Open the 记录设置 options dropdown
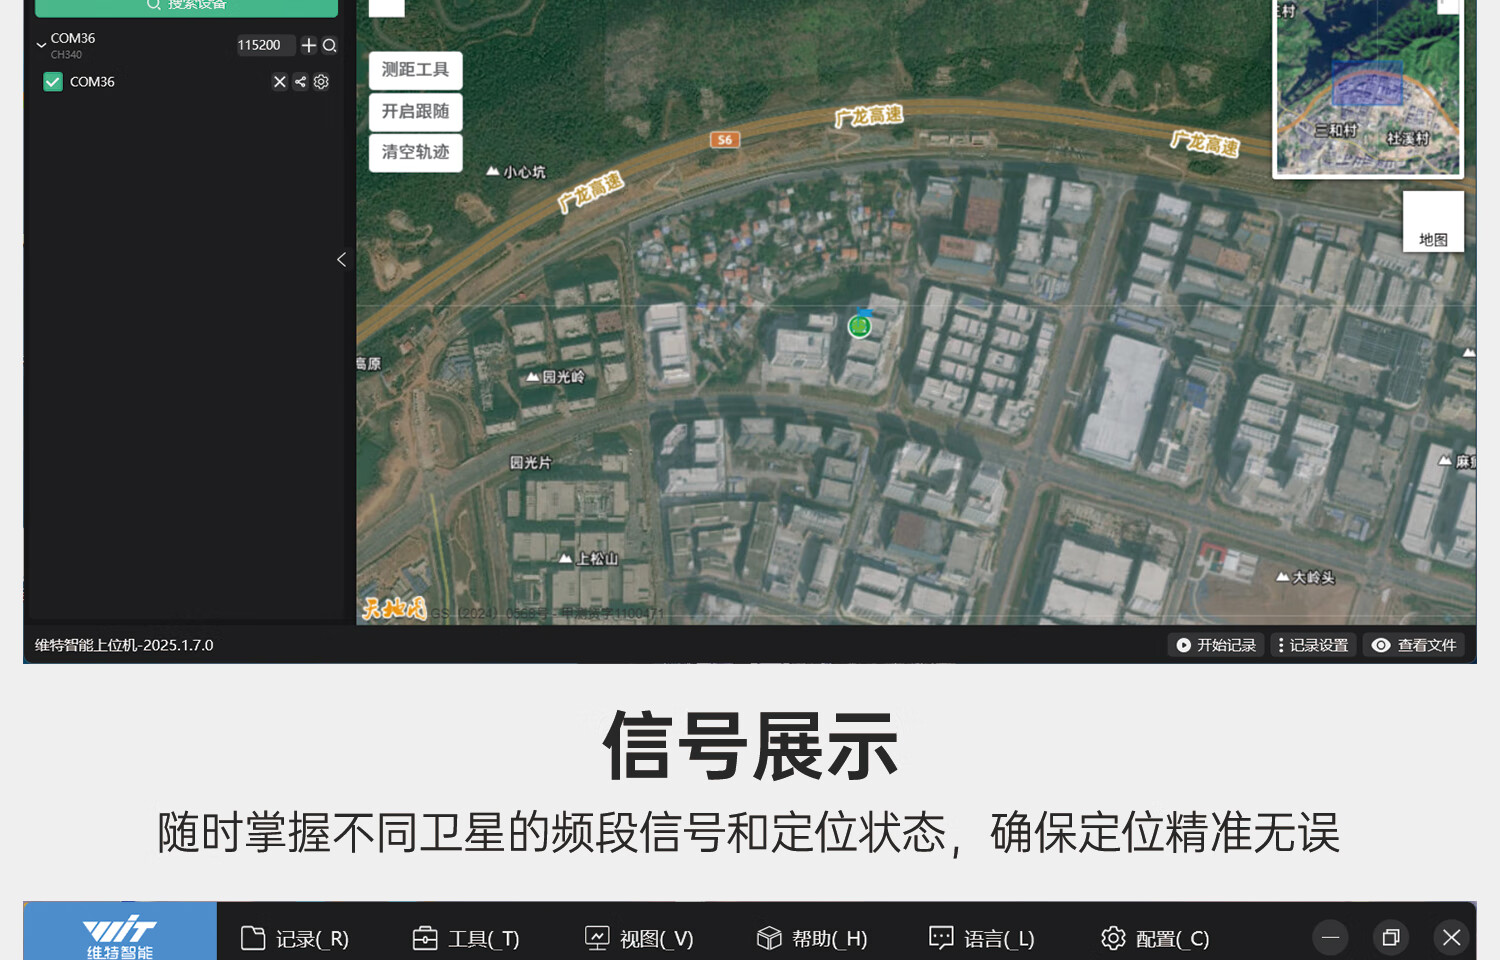Image resolution: width=1500 pixels, height=960 pixels. (1312, 645)
